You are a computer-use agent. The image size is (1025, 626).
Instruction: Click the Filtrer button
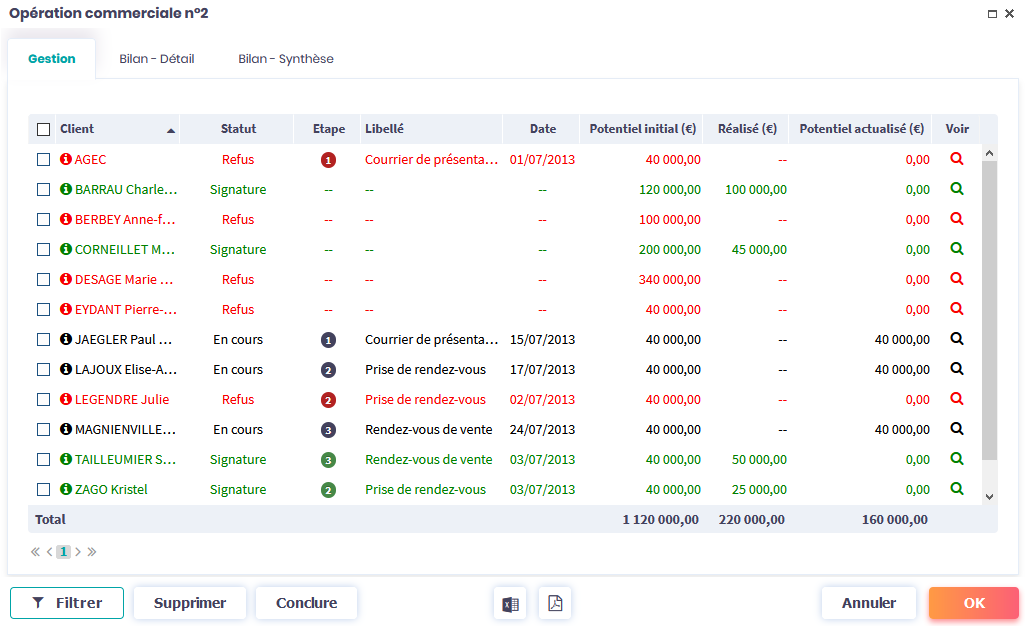[x=67, y=603]
